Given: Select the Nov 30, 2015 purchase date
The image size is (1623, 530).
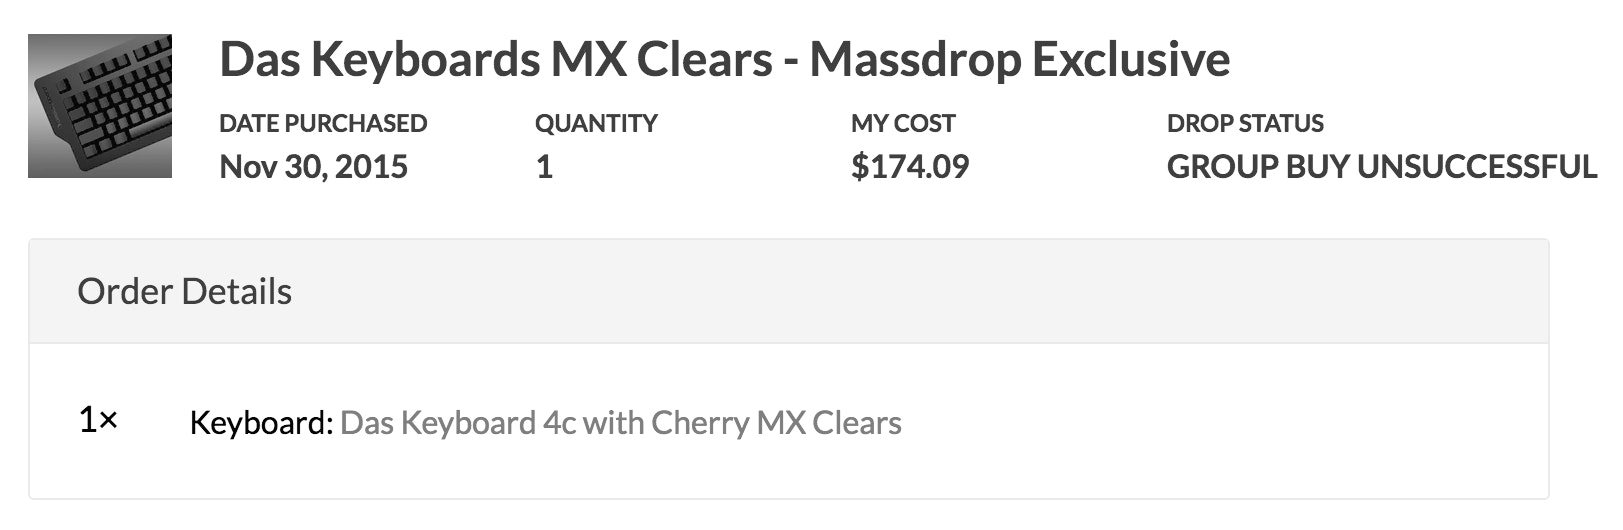Looking at the screenshot, I should (x=313, y=166).
